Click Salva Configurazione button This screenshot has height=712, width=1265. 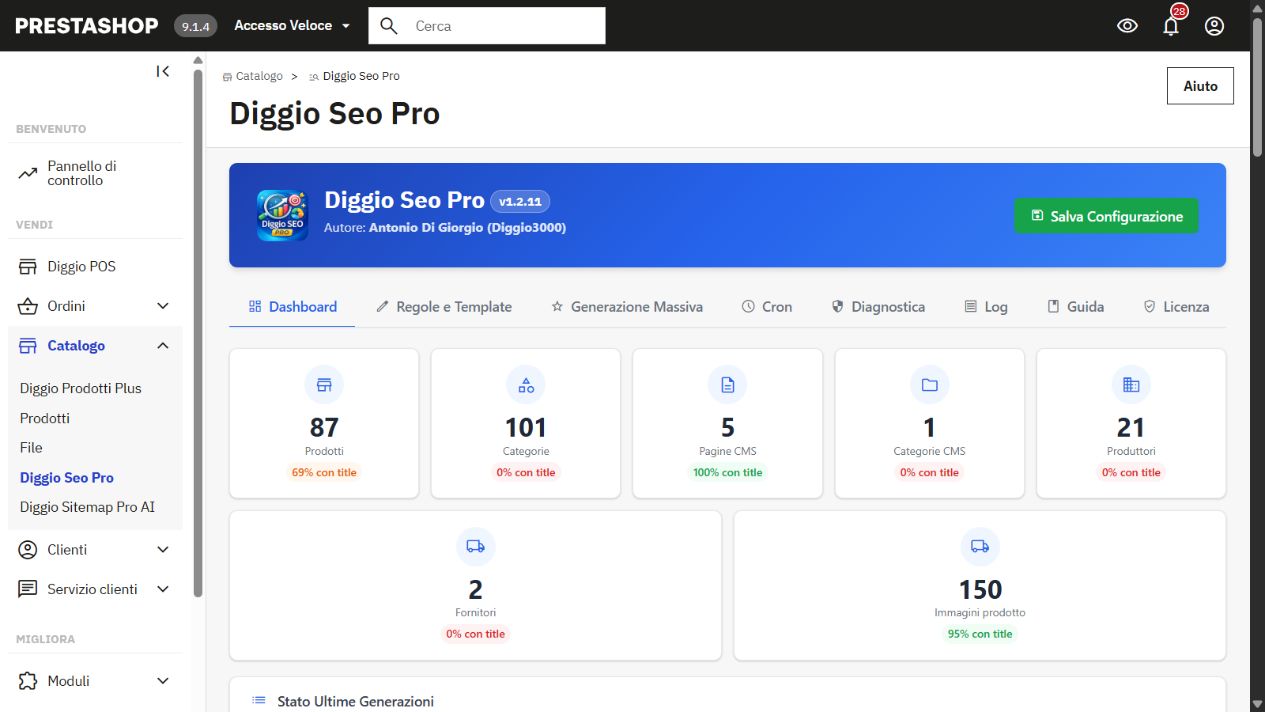(x=1106, y=216)
